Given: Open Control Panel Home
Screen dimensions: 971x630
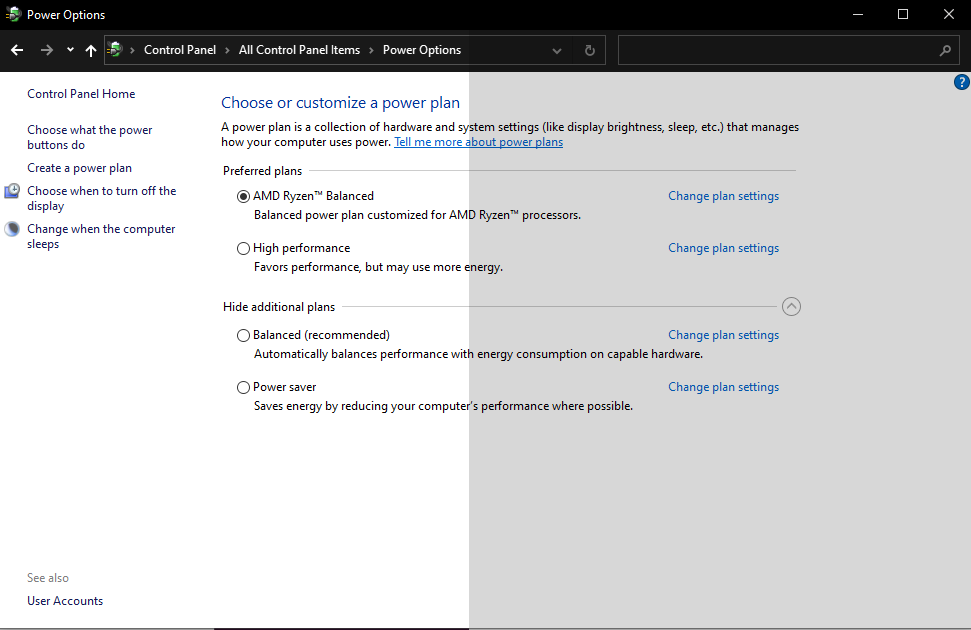Looking at the screenshot, I should tap(81, 94).
